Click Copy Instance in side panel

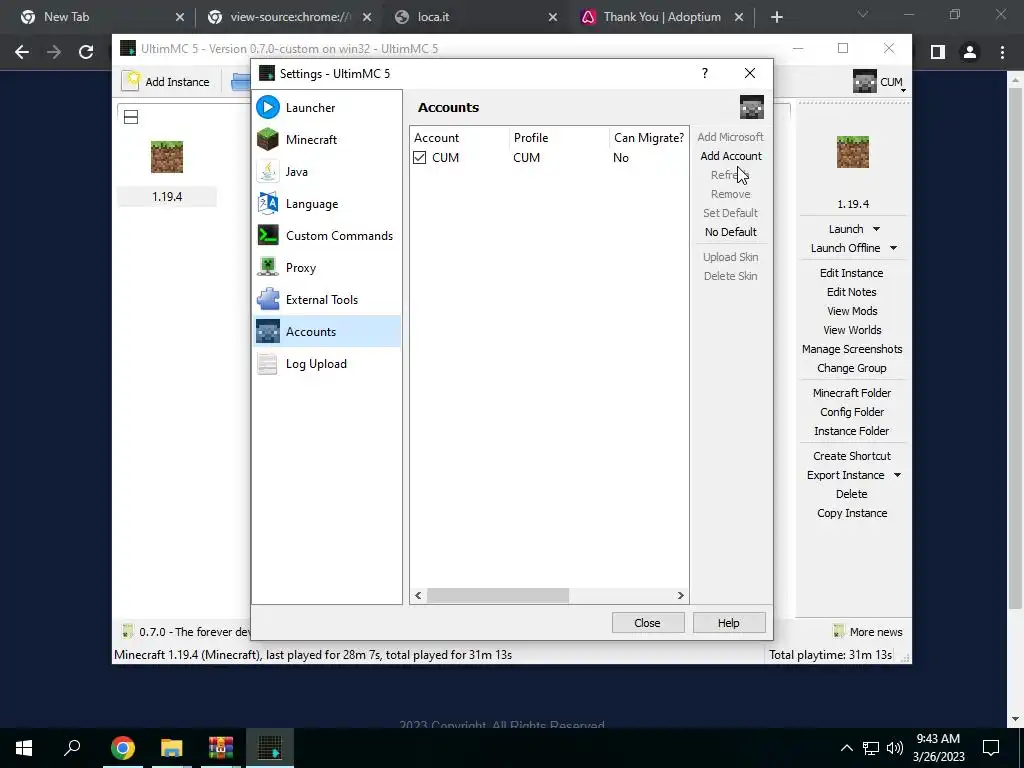click(x=852, y=513)
